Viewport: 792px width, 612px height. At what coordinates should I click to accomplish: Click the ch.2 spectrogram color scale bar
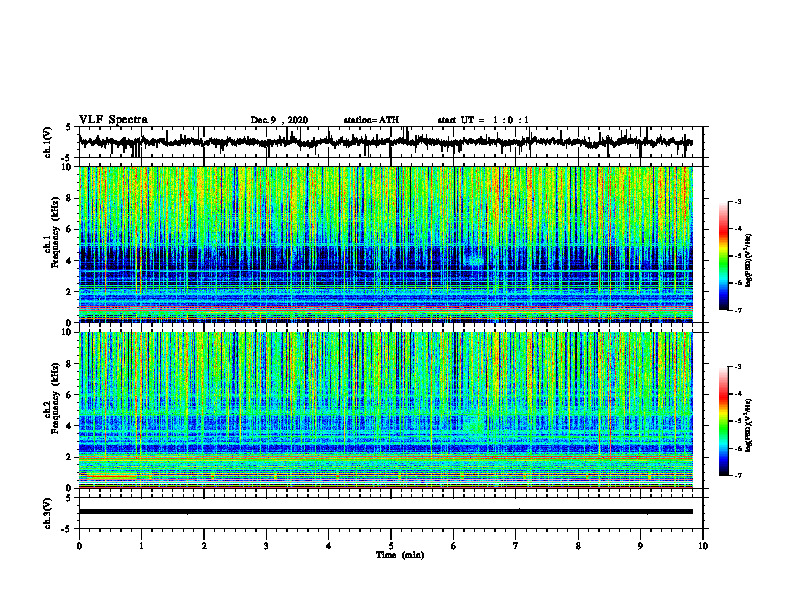[x=723, y=421]
